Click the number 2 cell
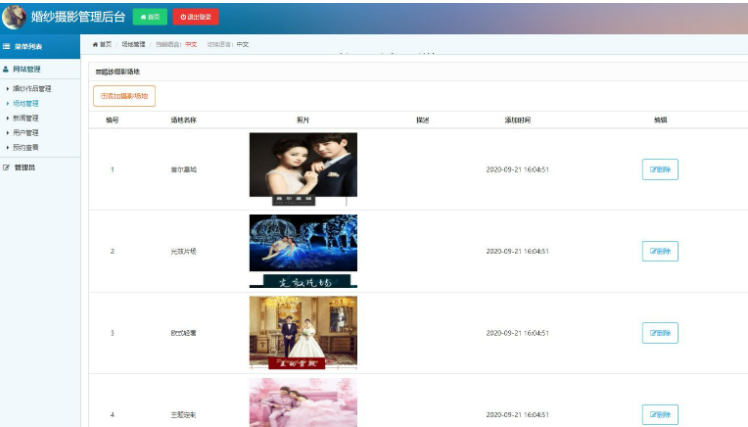Viewport: 748px width, 427px height. tap(112, 251)
